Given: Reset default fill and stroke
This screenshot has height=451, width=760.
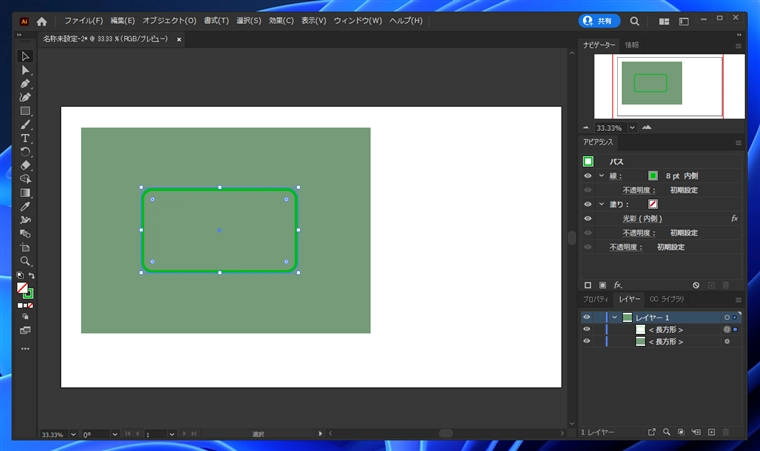Looking at the screenshot, I should 20,275.
